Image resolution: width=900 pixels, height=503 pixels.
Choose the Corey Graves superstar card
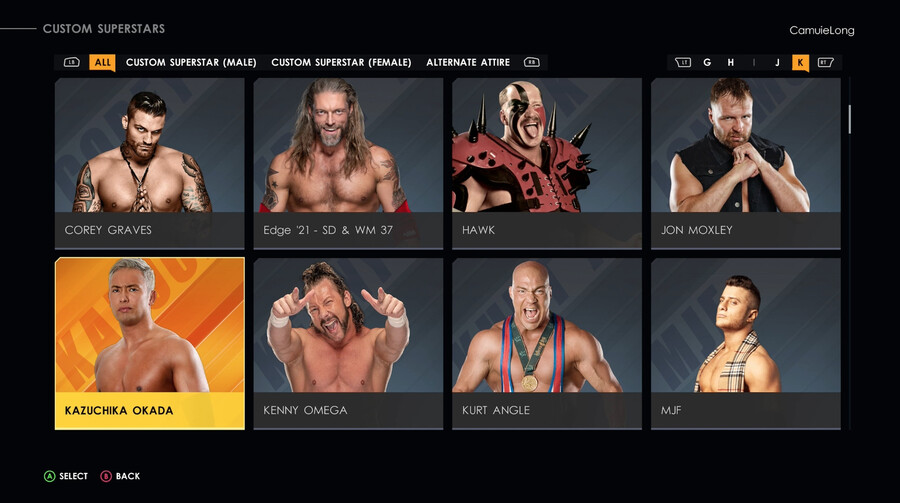149,164
